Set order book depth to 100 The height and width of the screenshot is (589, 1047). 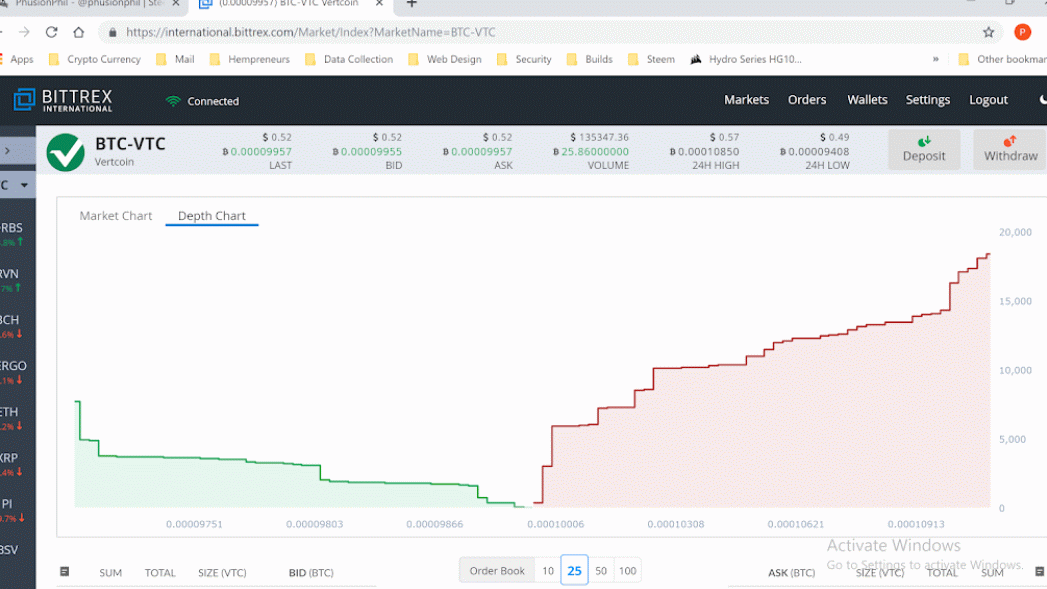click(628, 571)
